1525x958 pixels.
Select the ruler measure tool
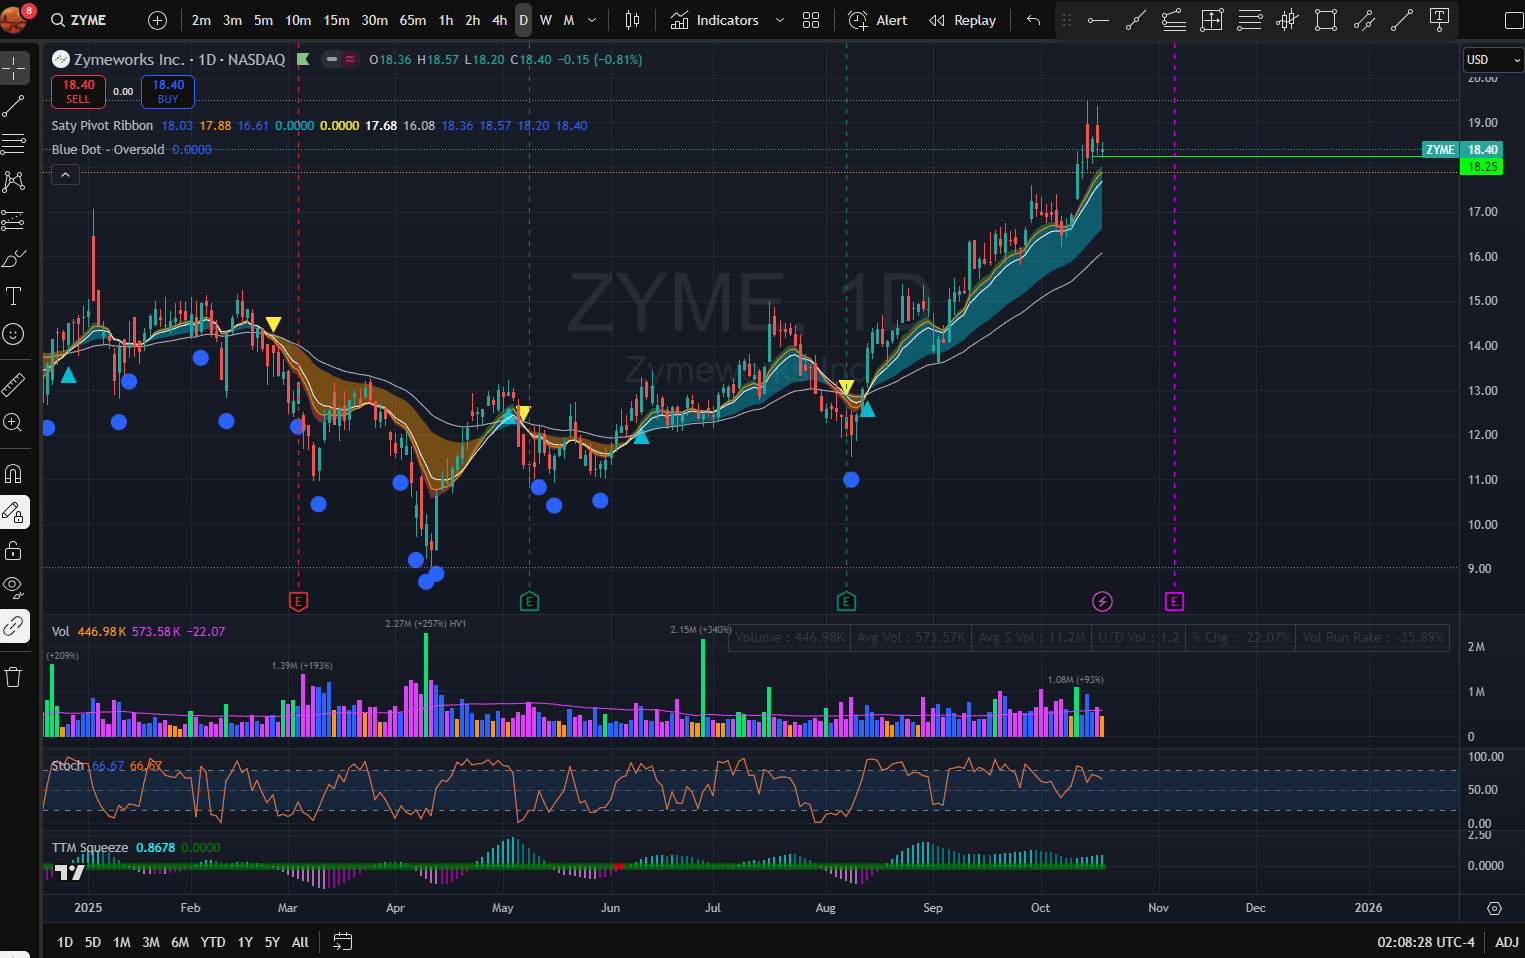14,384
